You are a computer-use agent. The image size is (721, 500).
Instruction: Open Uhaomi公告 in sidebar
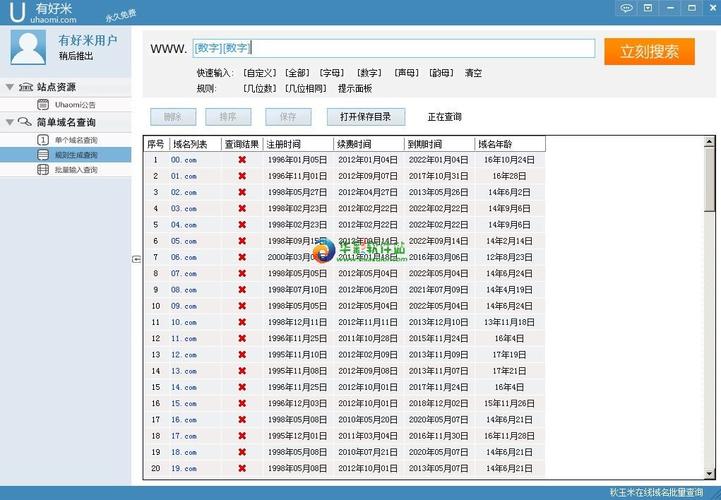(75, 105)
